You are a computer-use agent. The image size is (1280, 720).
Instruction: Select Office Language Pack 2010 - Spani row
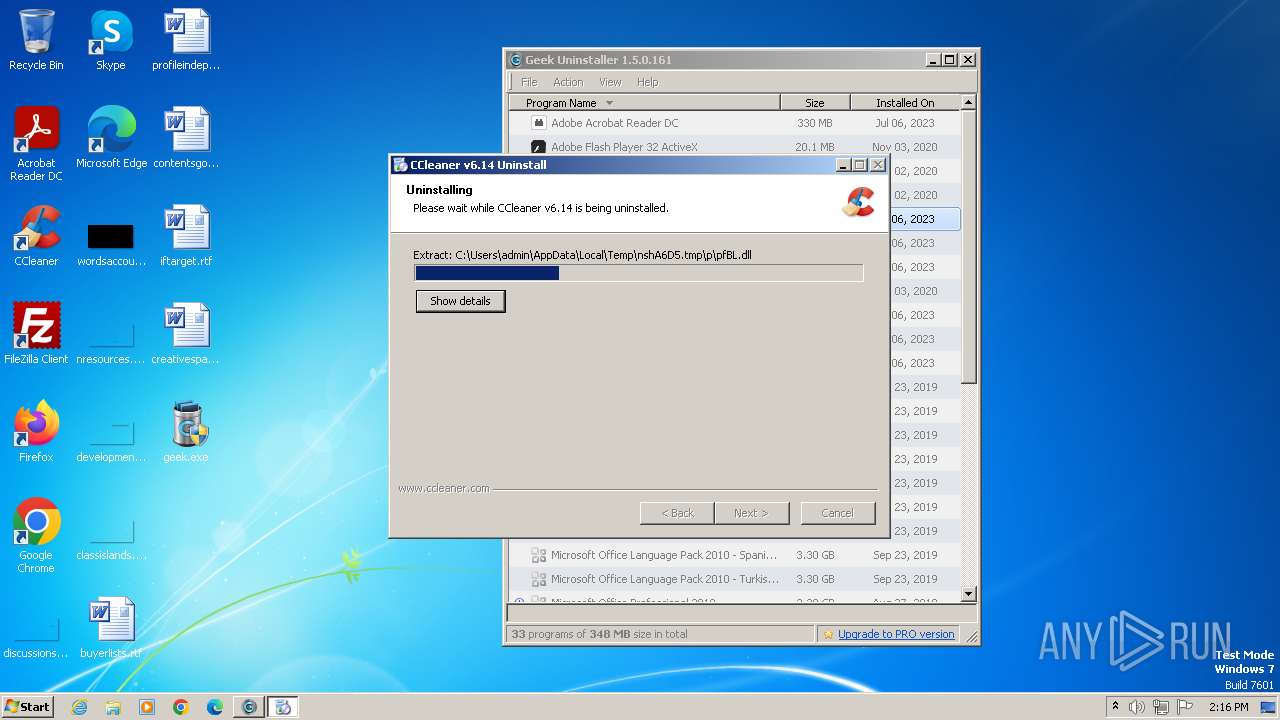[x=735, y=555]
